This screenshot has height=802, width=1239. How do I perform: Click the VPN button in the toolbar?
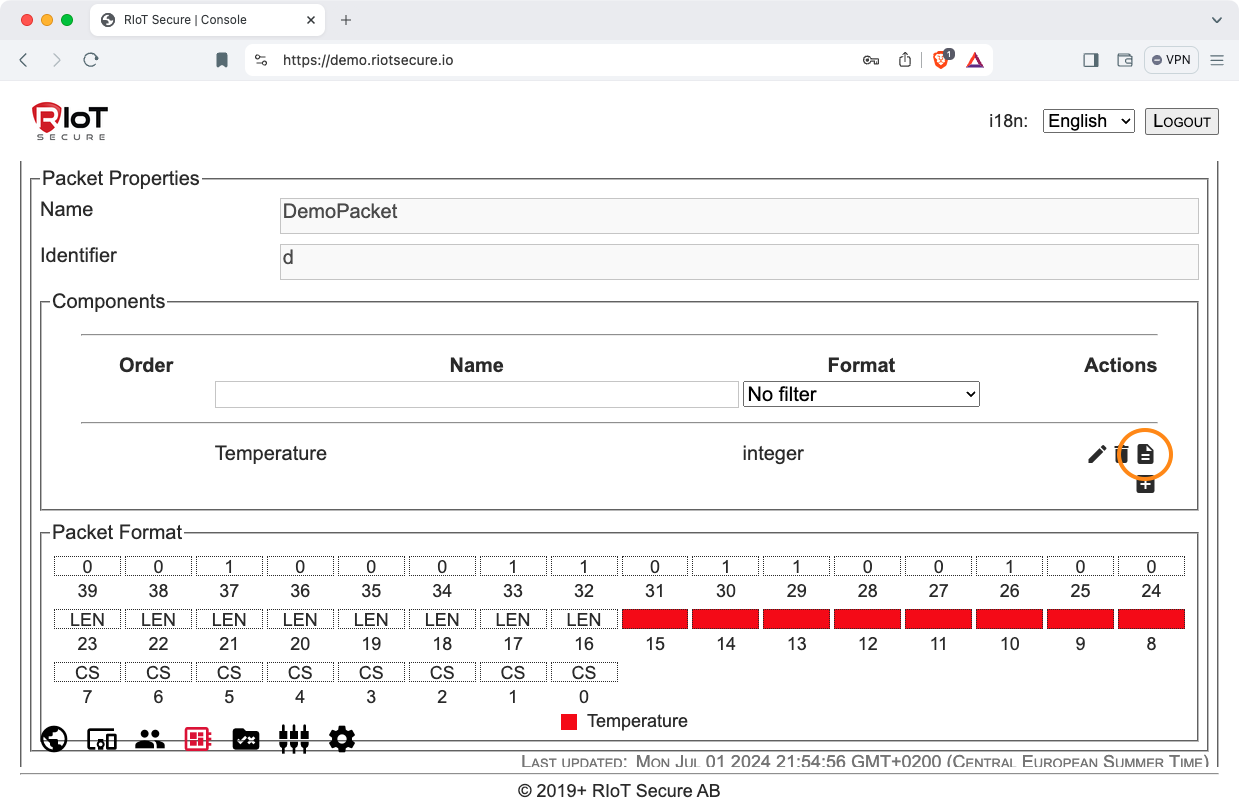[x=1170, y=60]
